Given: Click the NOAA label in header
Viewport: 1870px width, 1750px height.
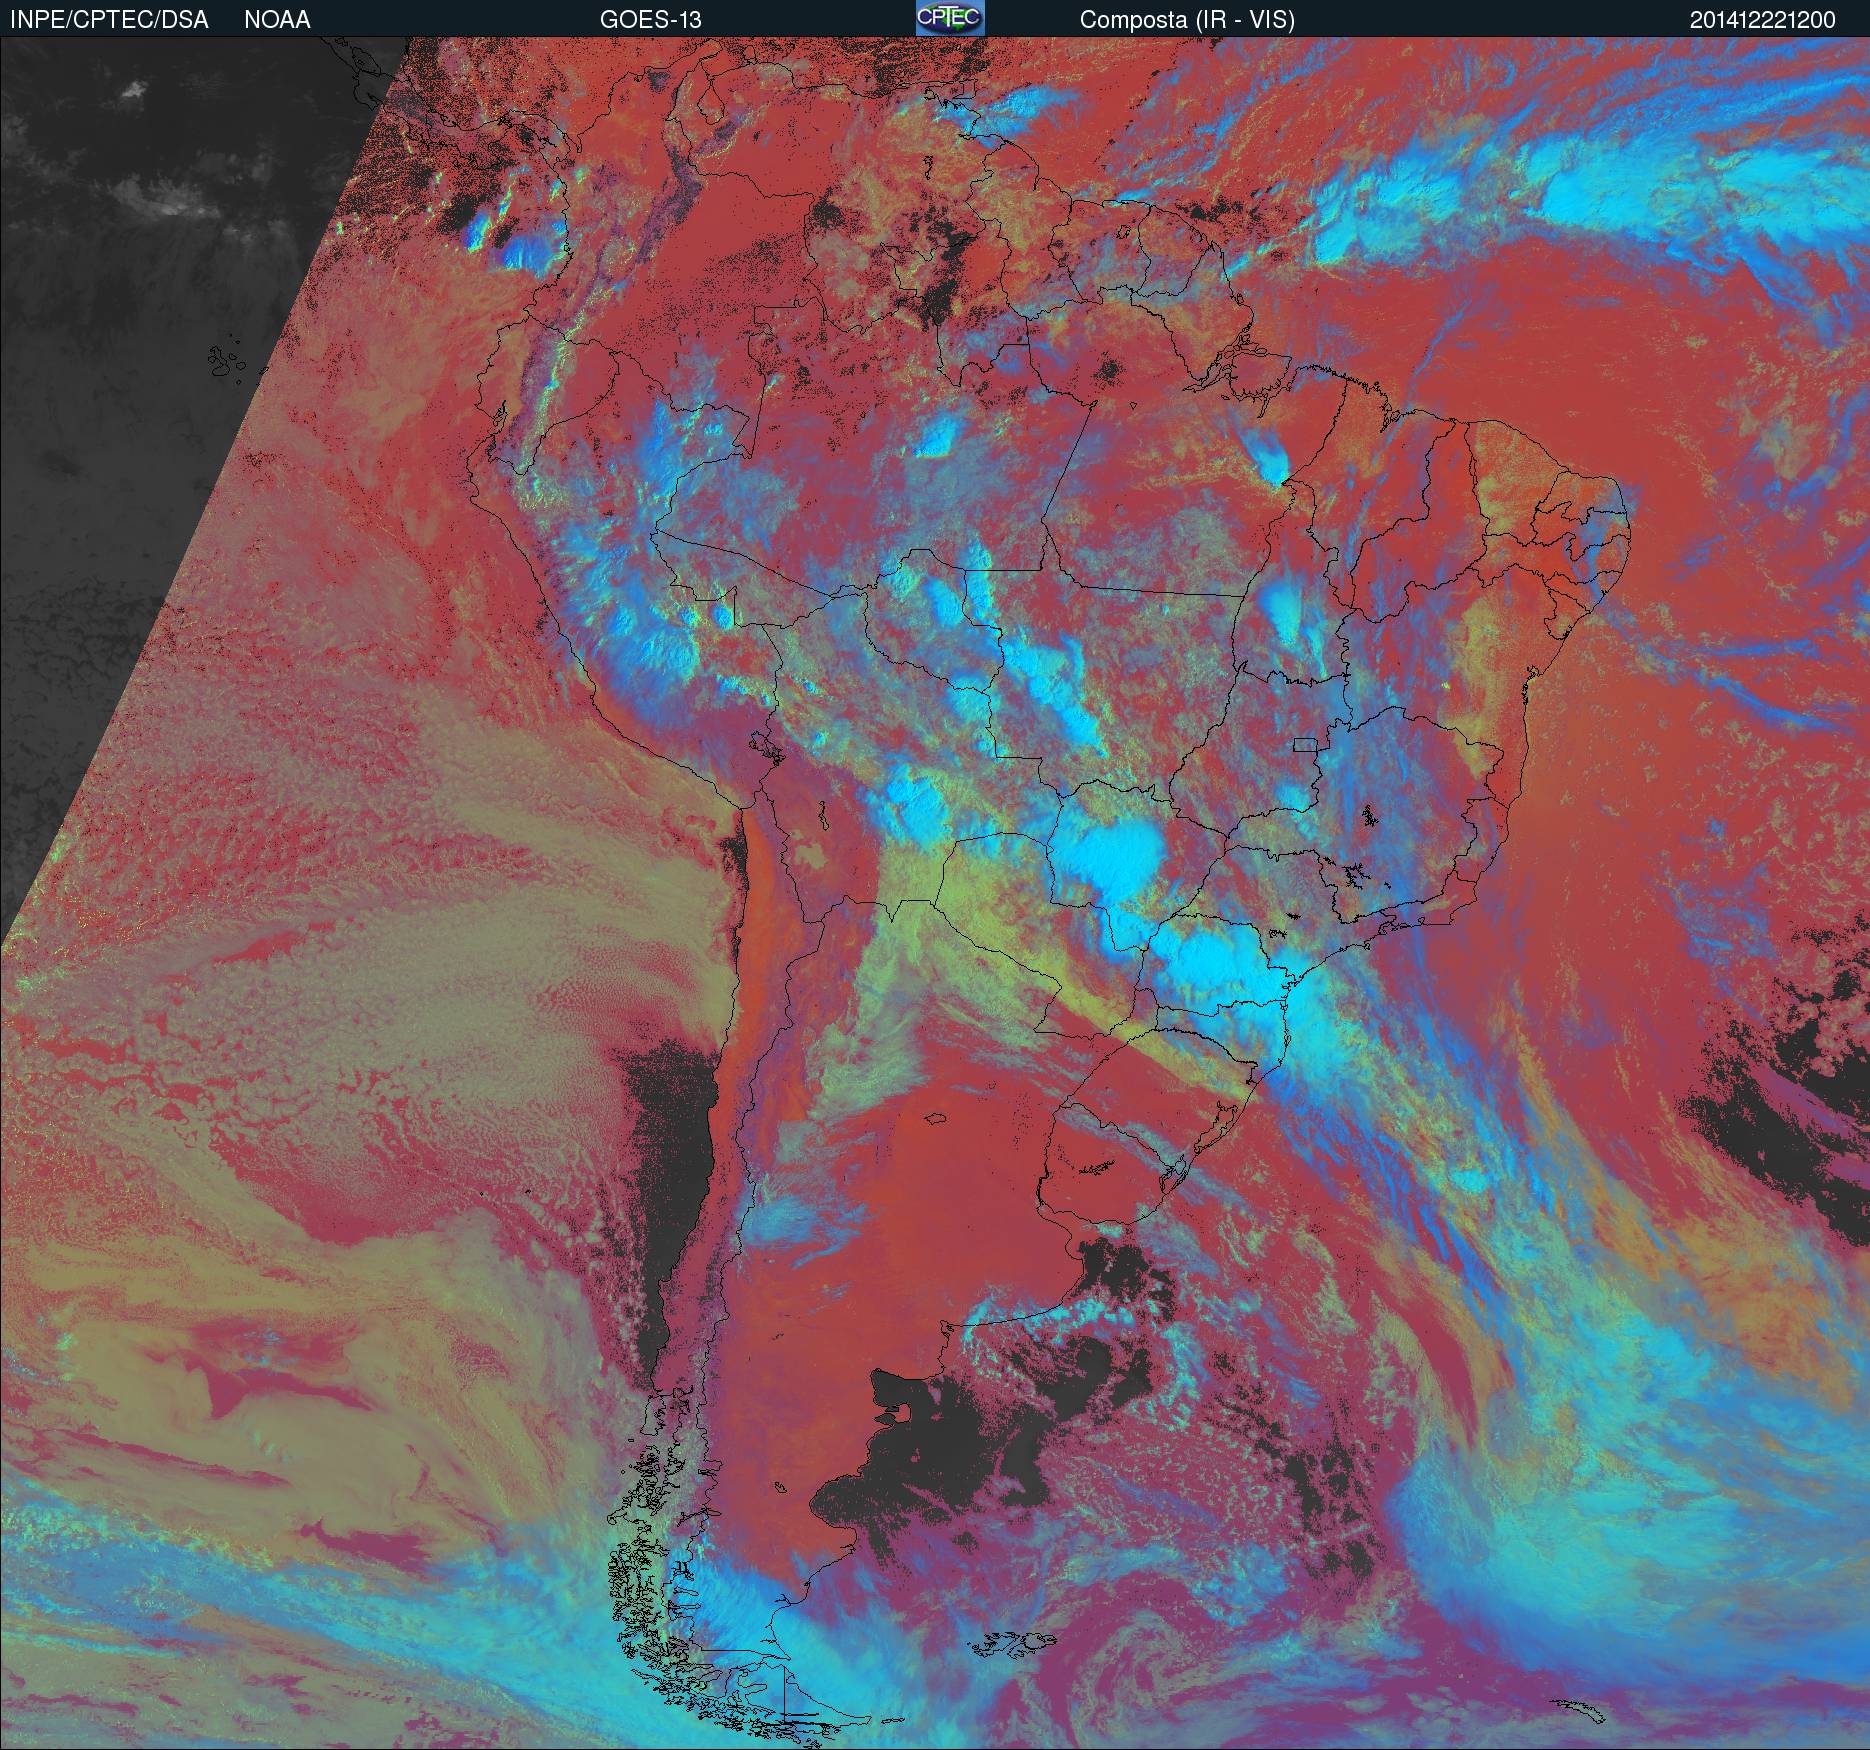Looking at the screenshot, I should click(x=277, y=20).
